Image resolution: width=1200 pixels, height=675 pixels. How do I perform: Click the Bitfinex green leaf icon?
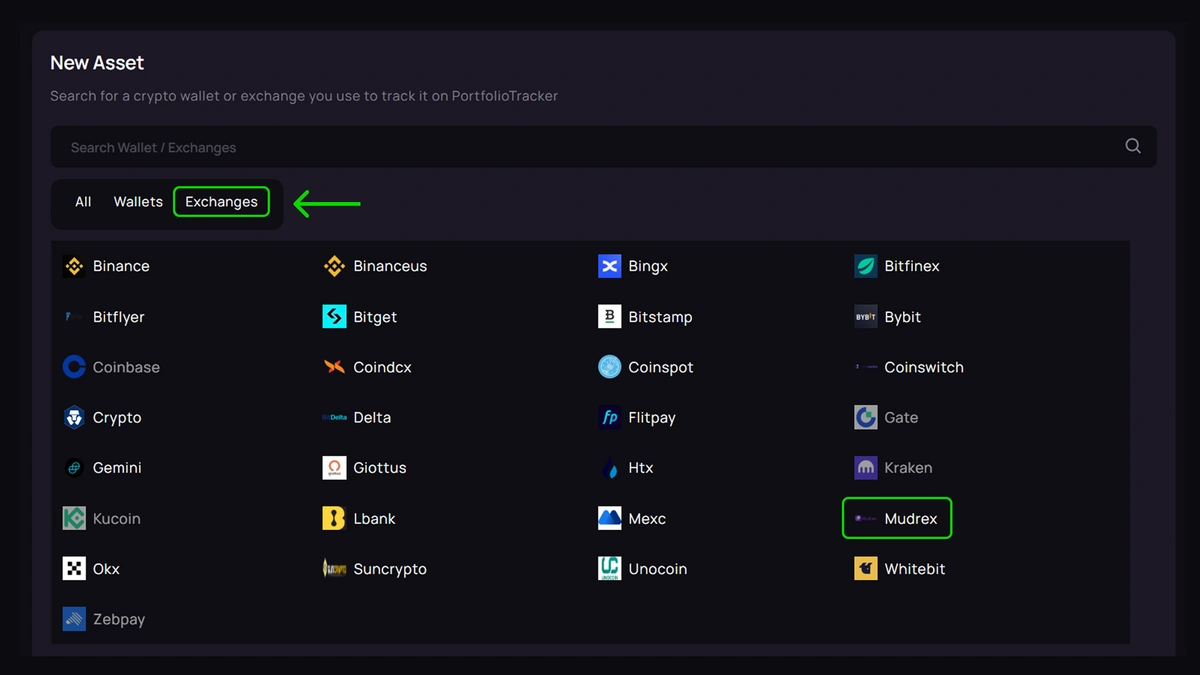click(x=865, y=266)
